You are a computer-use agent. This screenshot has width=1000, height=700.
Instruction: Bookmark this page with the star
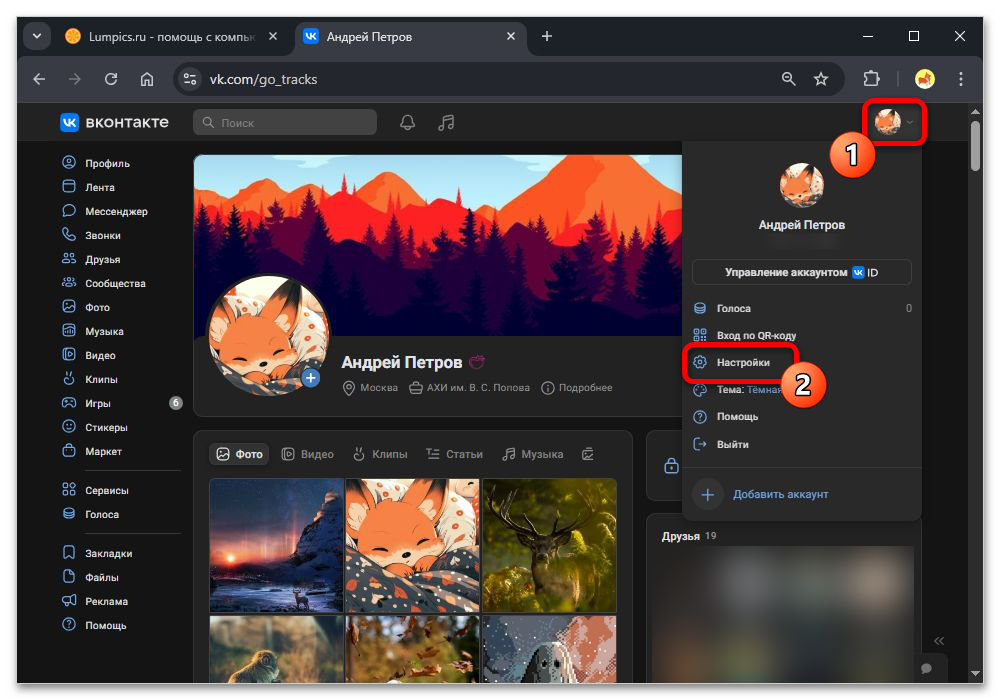pyautogui.click(x=821, y=79)
